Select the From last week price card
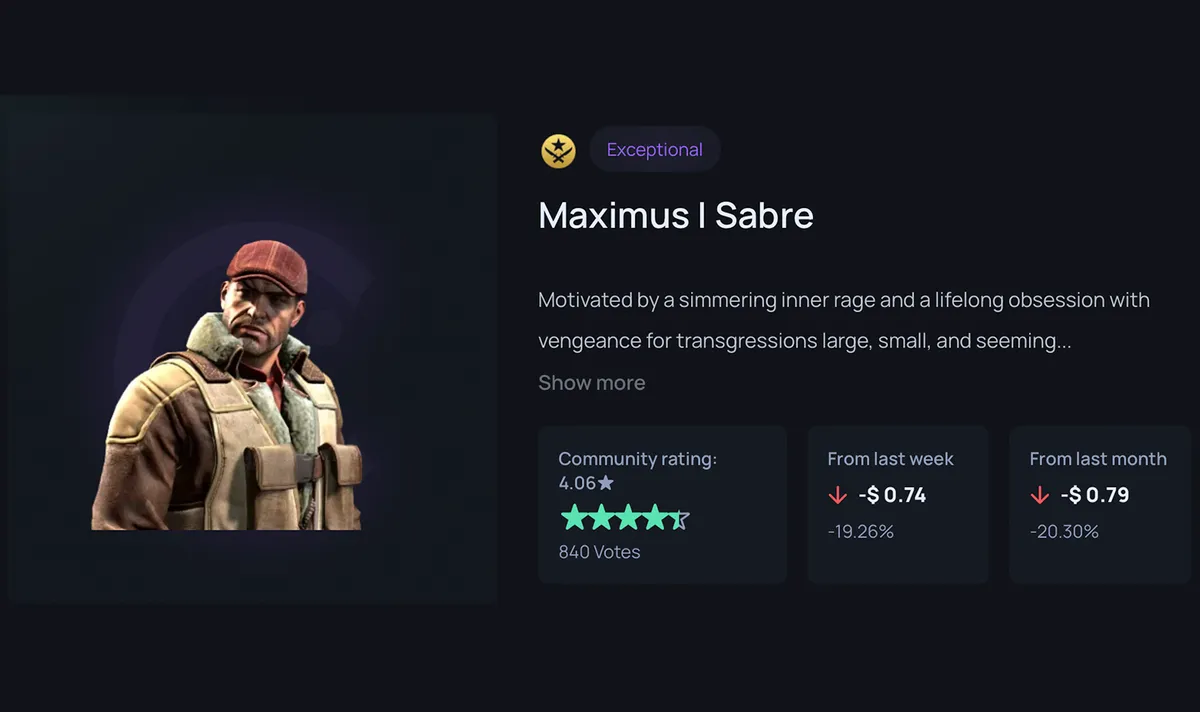 point(898,504)
